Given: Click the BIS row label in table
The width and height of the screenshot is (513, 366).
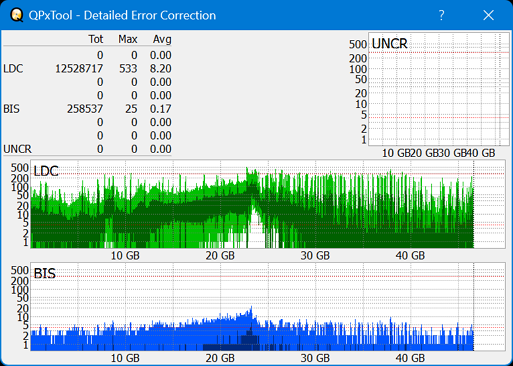Looking at the screenshot, I should click(x=12, y=109).
